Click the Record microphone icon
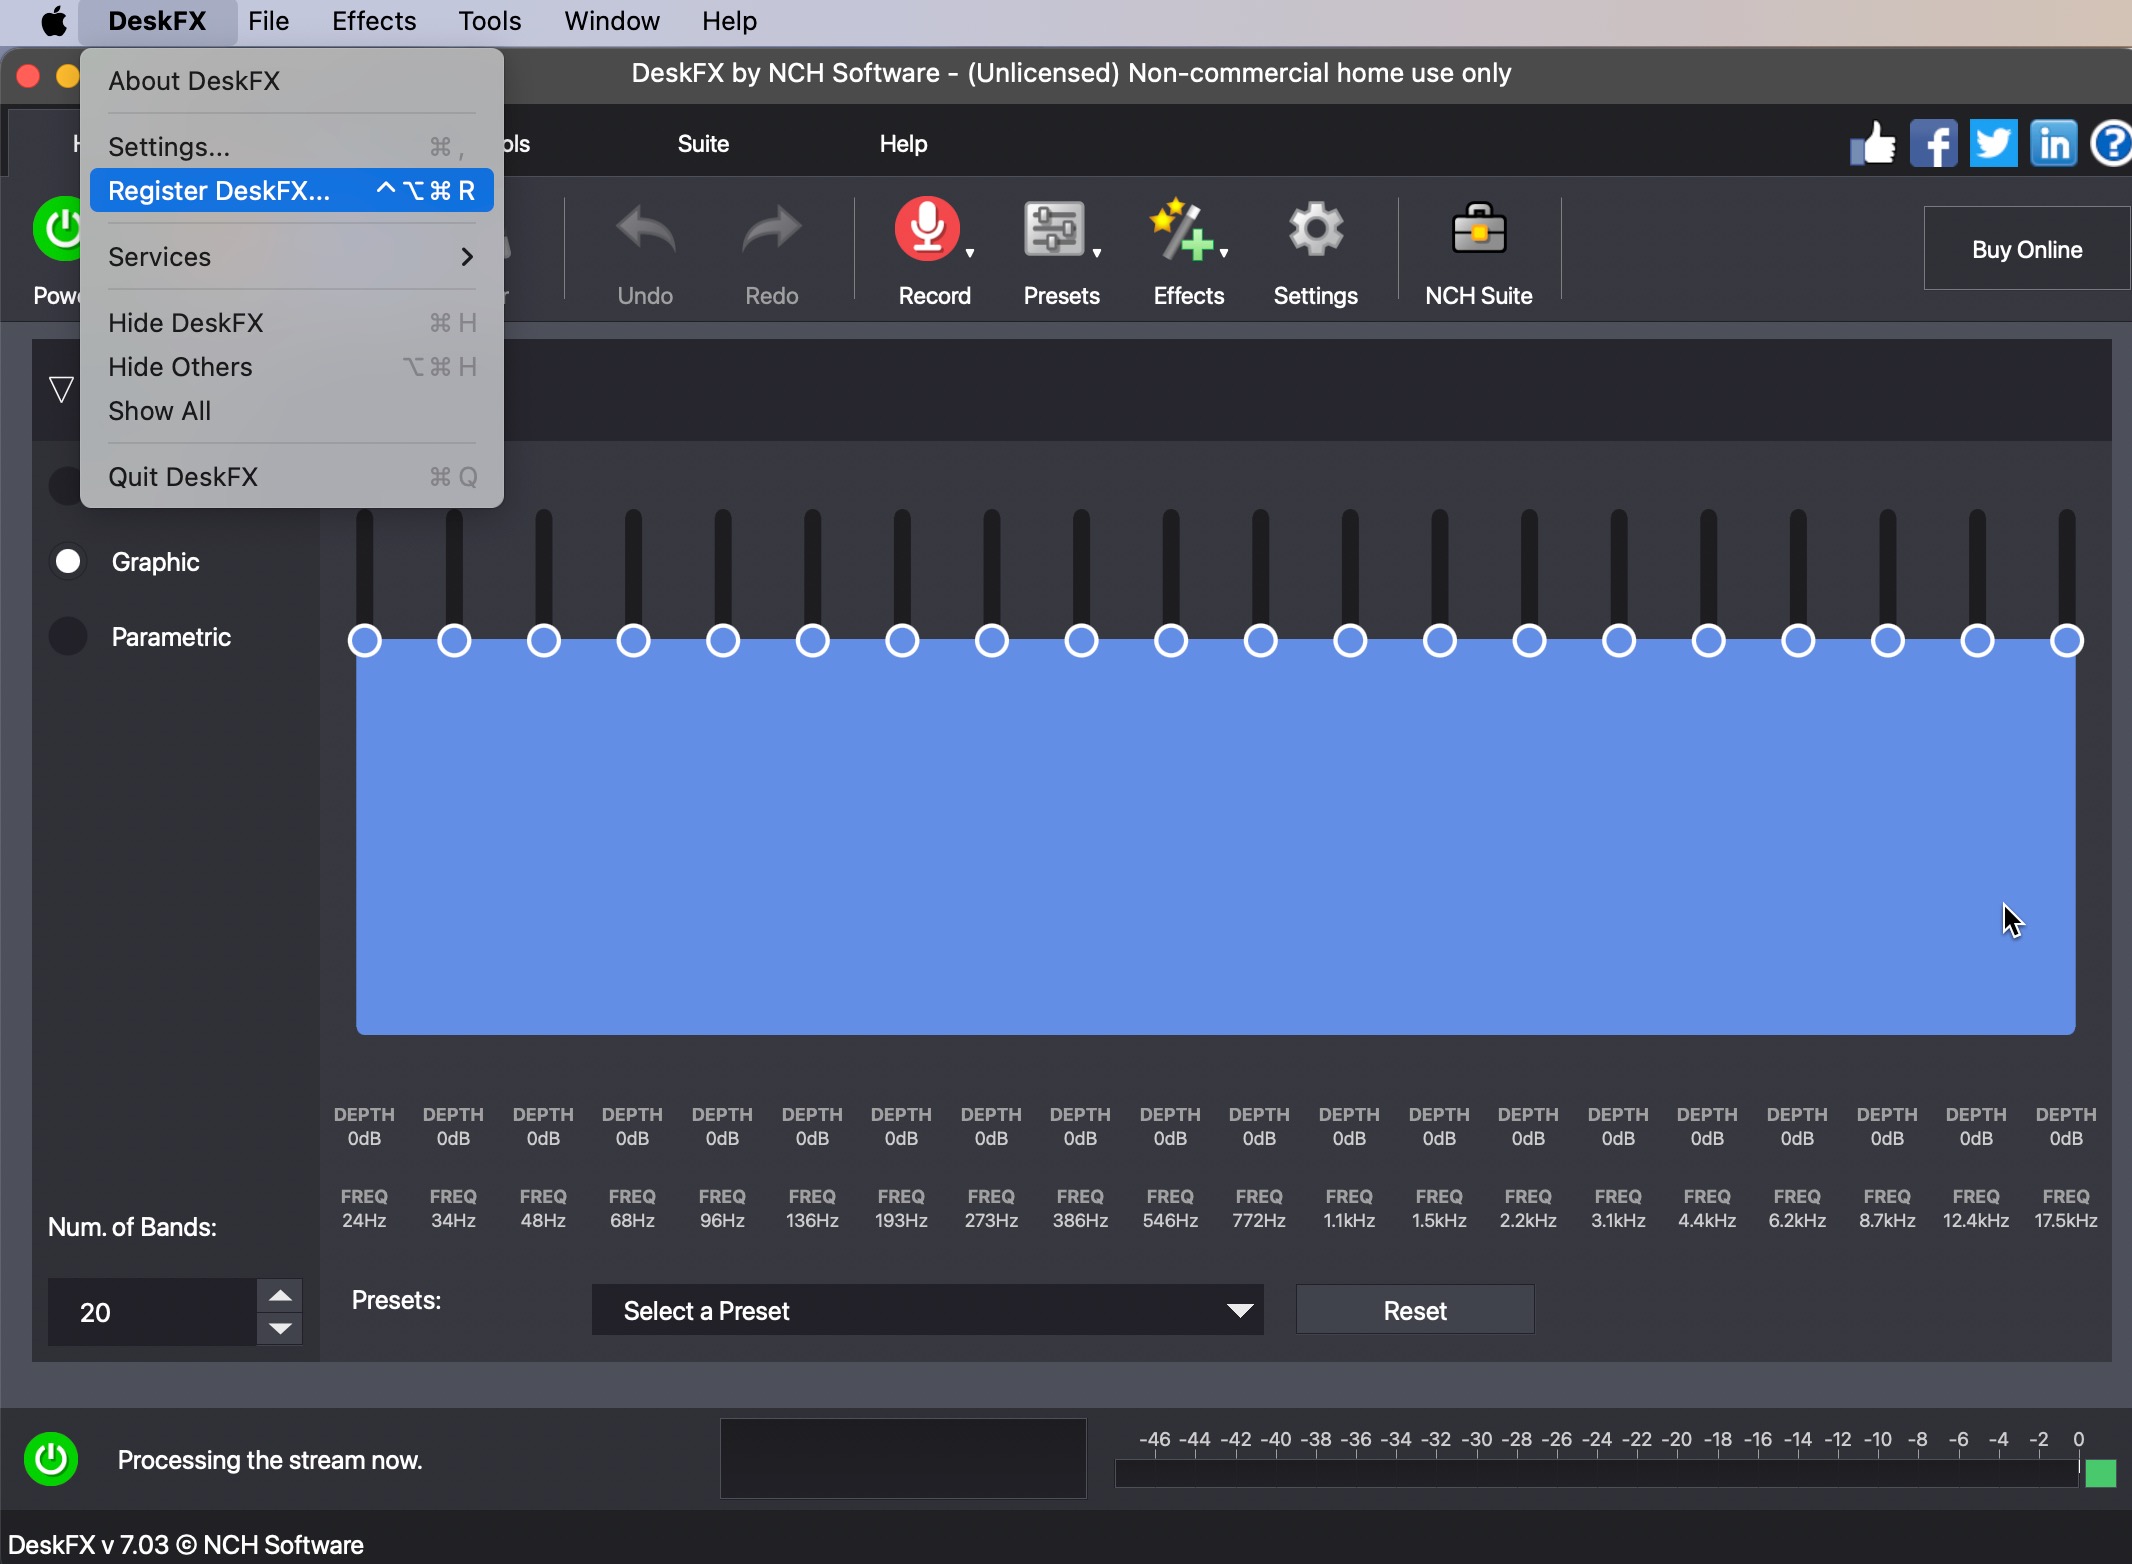Image resolution: width=2132 pixels, height=1564 pixels. [x=927, y=231]
